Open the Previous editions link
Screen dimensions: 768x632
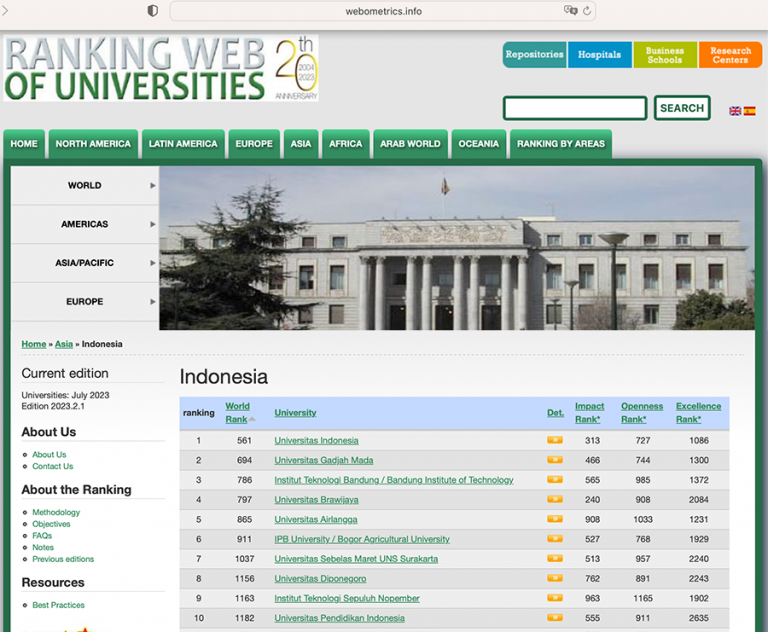pyautogui.click(x=63, y=559)
